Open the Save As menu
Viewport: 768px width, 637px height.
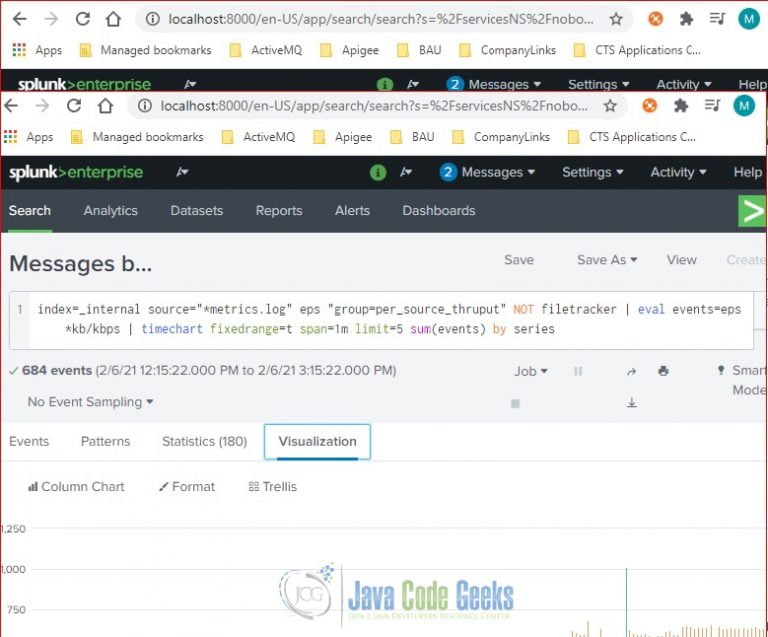(607, 260)
